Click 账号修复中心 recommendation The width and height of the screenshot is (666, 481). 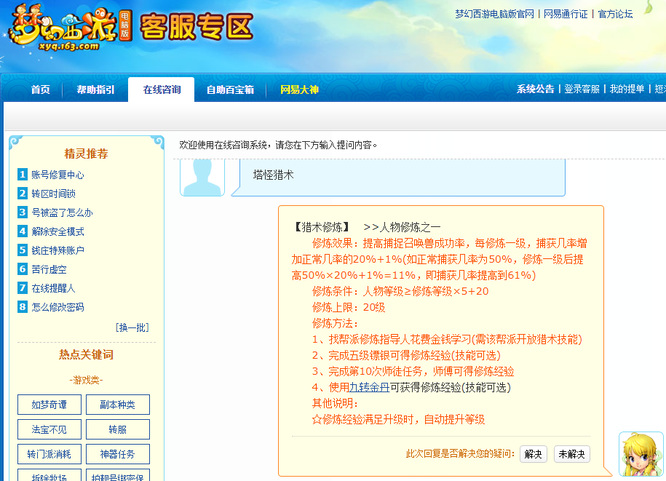tap(58, 175)
